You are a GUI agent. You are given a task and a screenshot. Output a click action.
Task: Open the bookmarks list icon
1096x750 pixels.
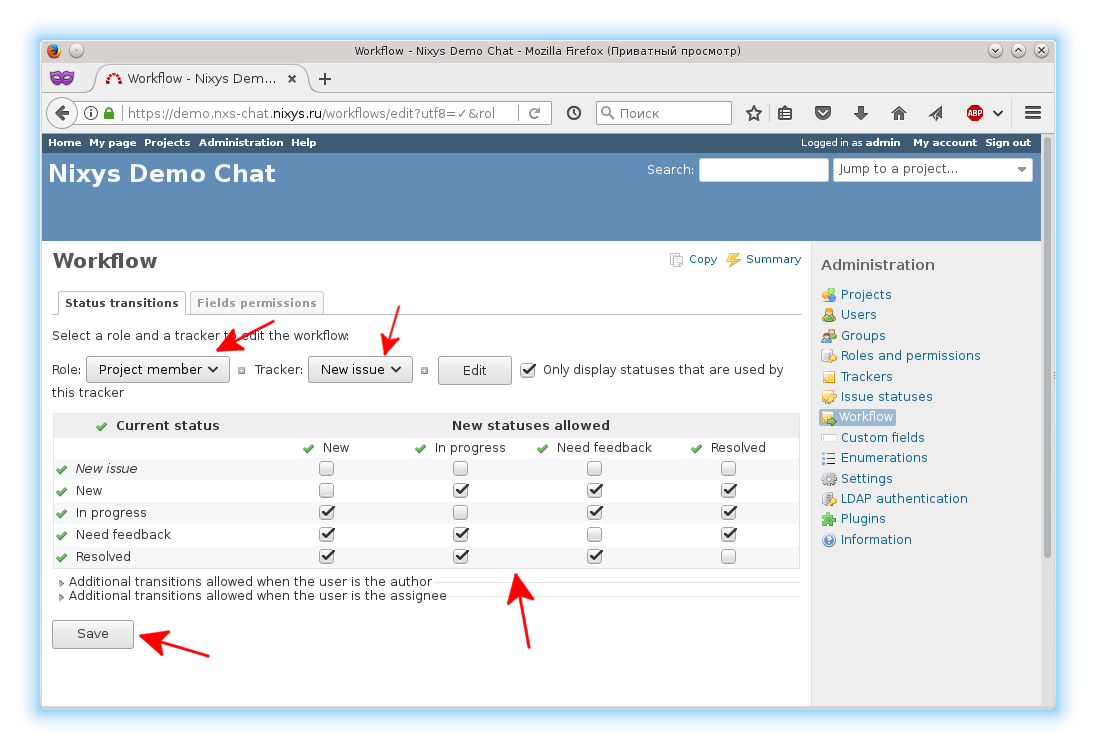[x=786, y=113]
